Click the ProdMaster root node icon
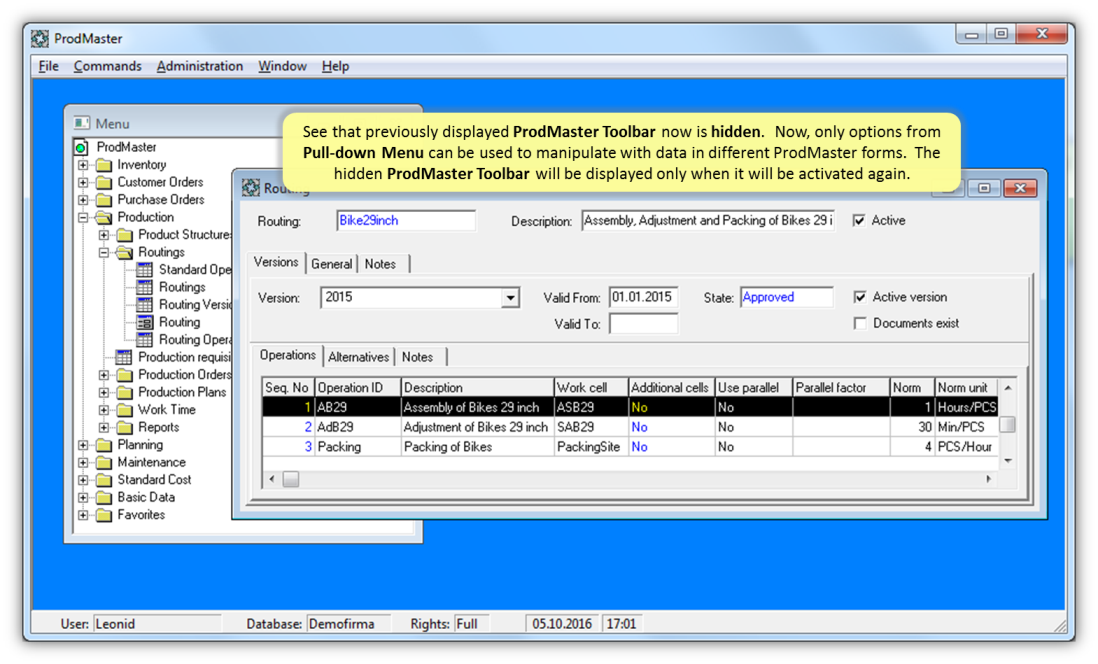 coord(82,147)
